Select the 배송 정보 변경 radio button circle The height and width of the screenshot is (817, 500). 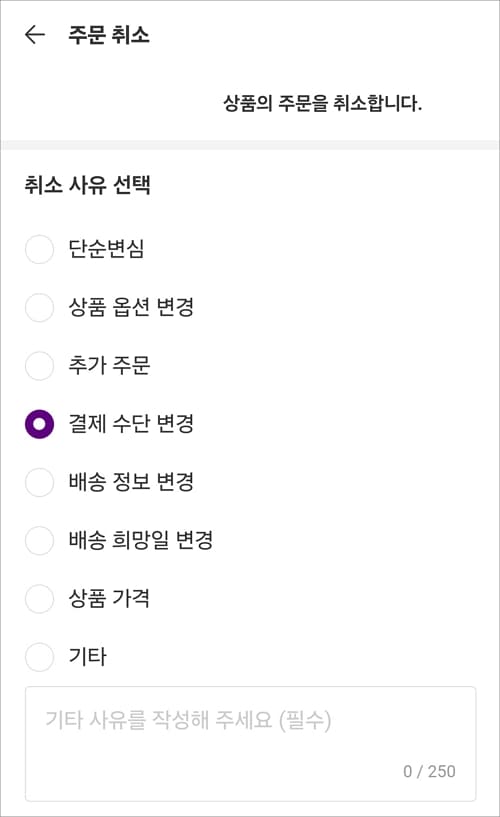[40, 482]
